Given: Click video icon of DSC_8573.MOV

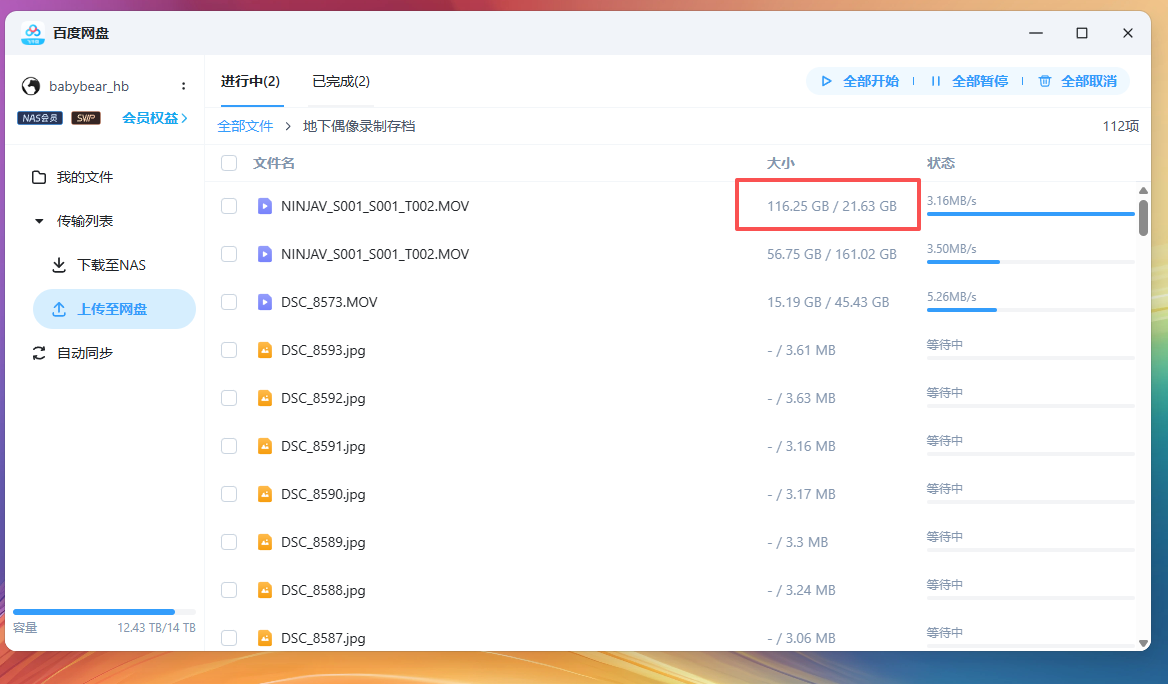Looking at the screenshot, I should point(264,303).
